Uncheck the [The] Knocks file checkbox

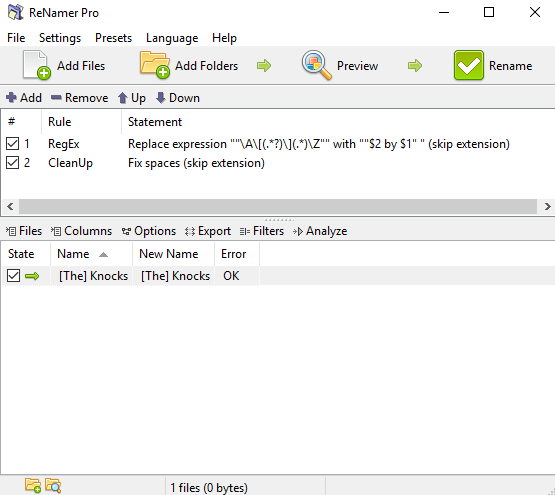[13, 275]
